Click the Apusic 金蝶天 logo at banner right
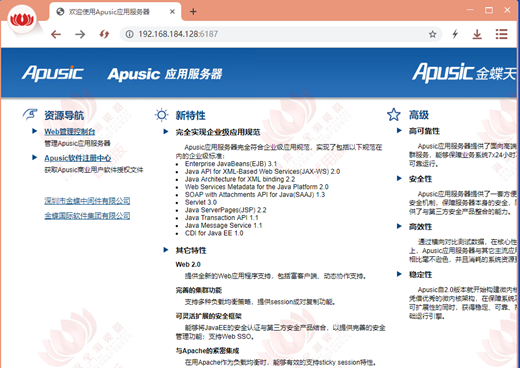The height and width of the screenshot is (368, 520). 465,72
